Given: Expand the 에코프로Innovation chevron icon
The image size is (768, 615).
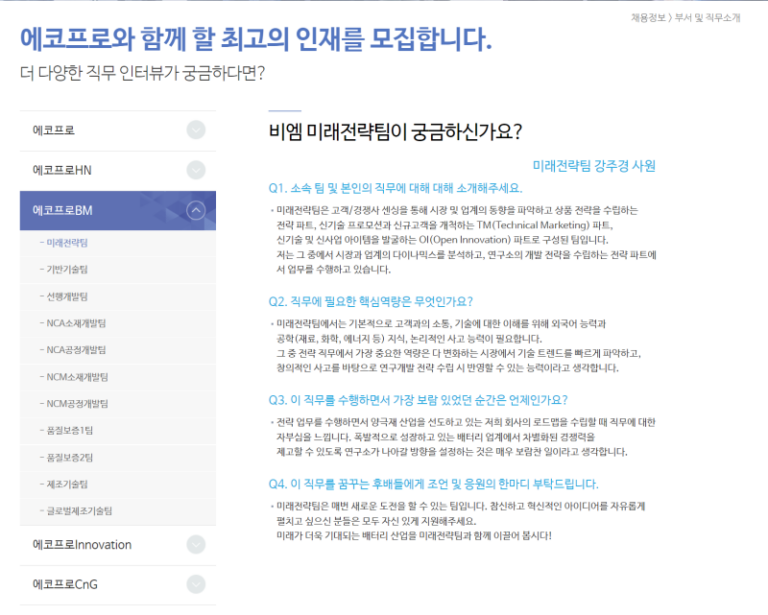Looking at the screenshot, I should pos(196,544).
